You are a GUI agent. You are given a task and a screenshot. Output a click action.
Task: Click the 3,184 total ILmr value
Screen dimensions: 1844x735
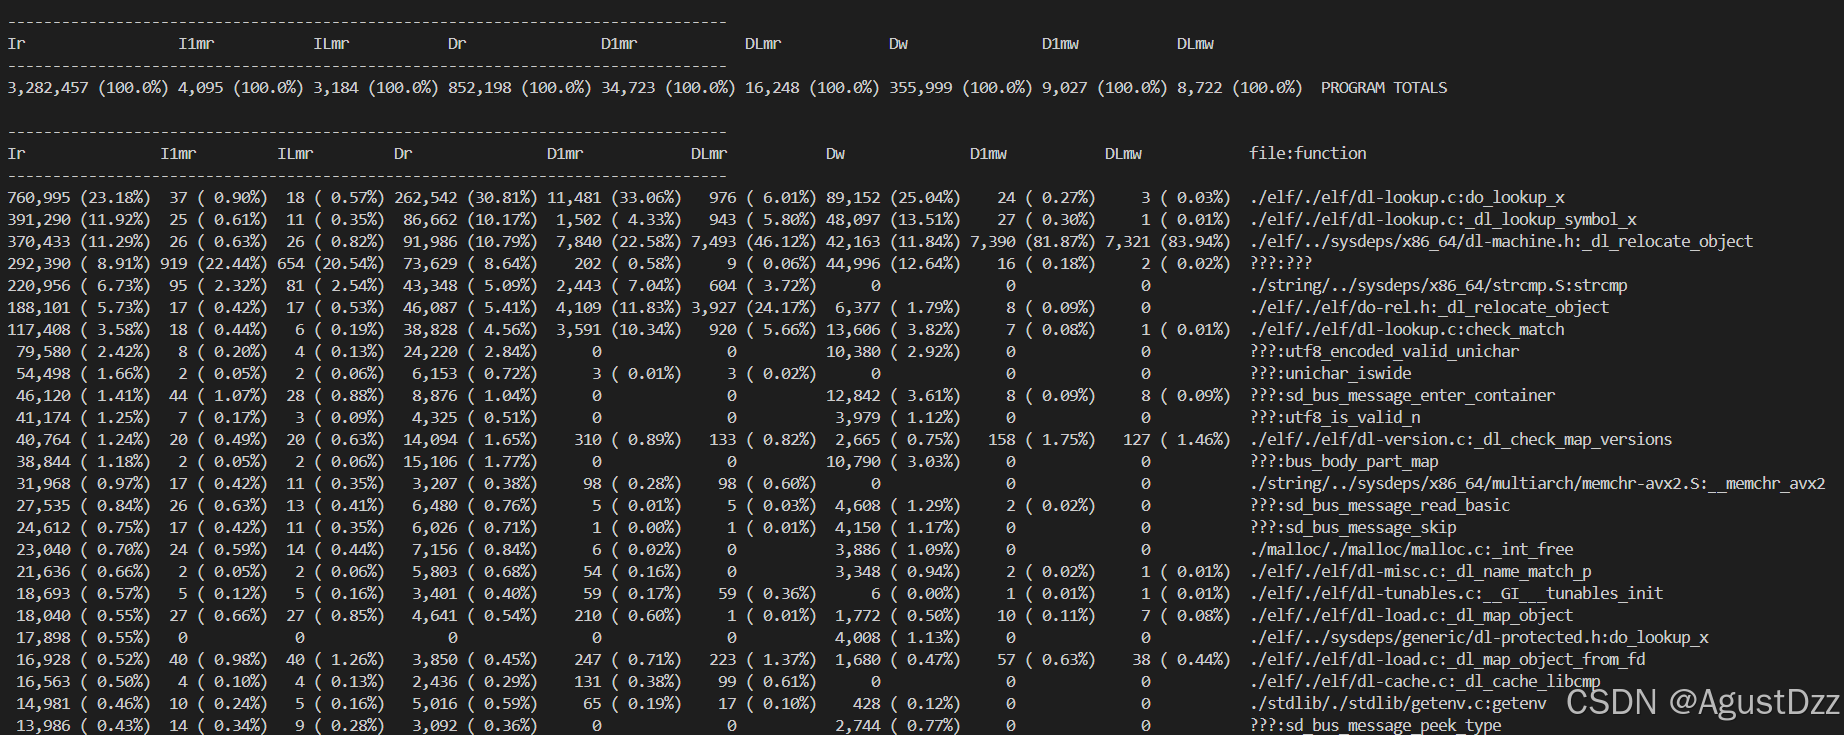[335, 88]
